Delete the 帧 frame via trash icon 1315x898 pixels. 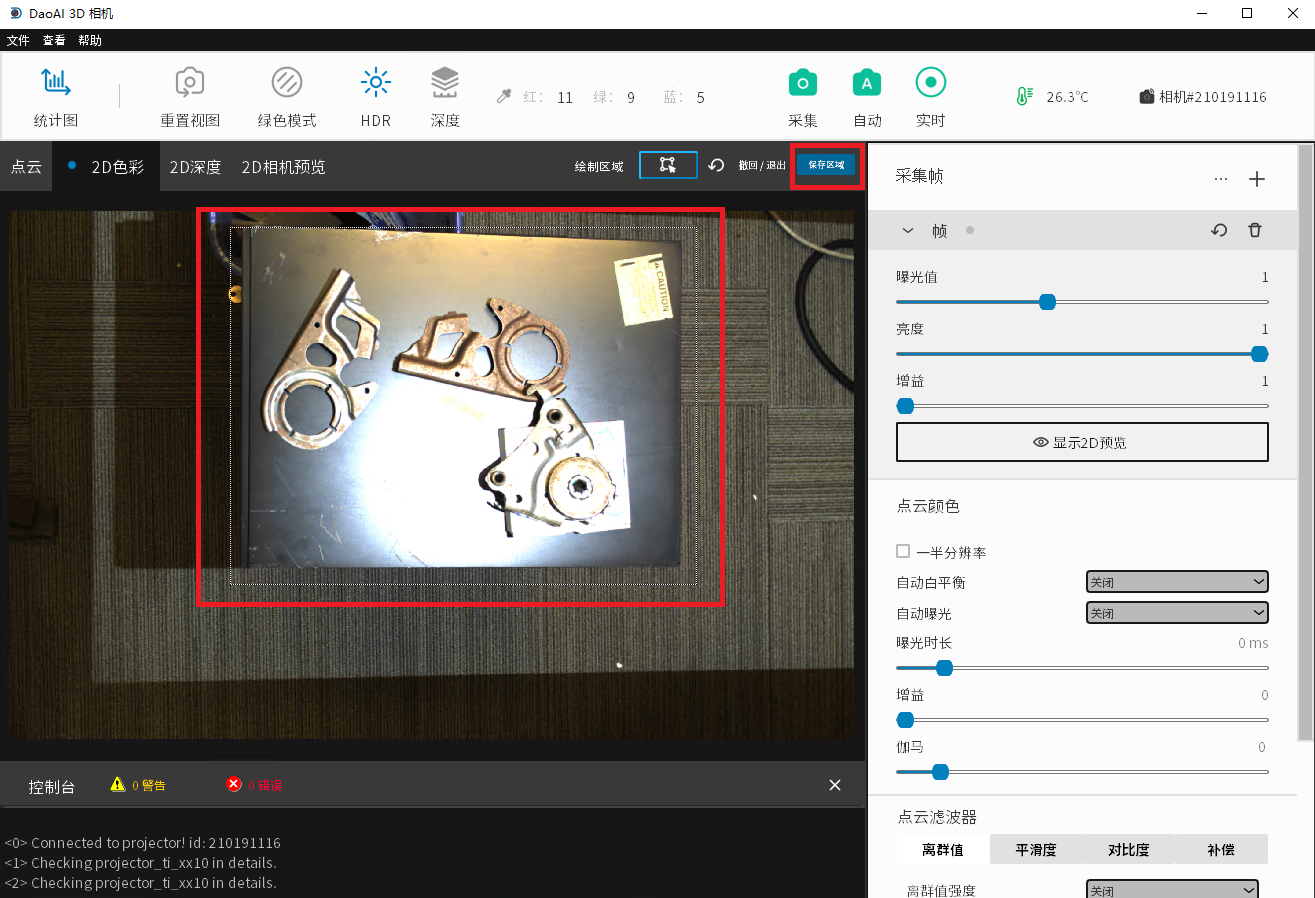coord(1255,230)
